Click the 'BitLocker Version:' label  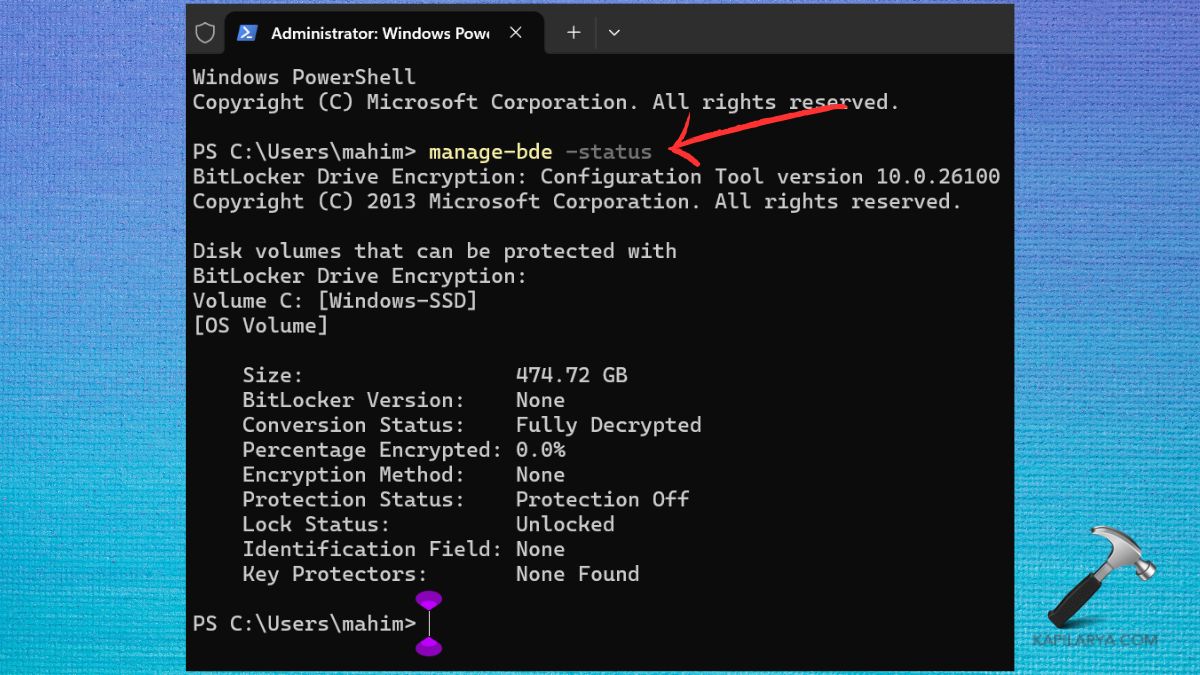click(354, 400)
